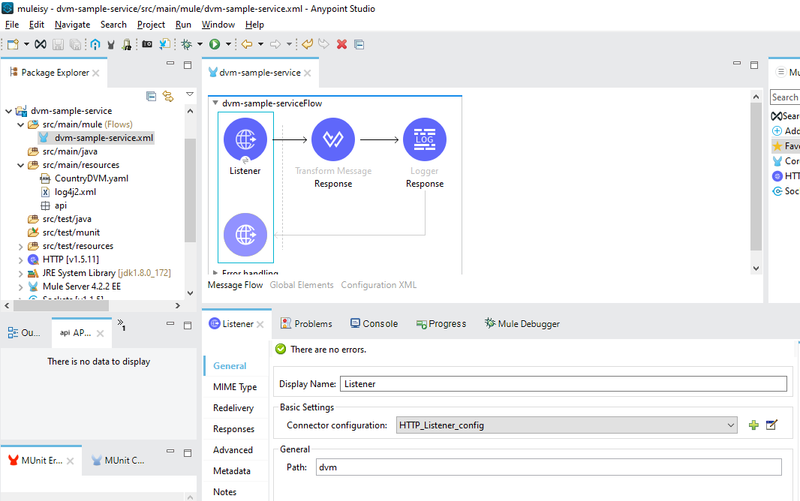Click into the Path input field

click(548, 467)
